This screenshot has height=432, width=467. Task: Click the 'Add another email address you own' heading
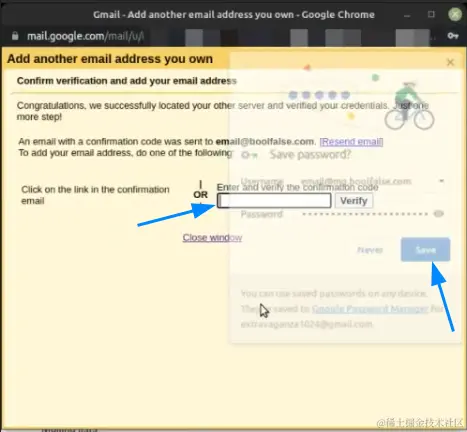tap(110, 59)
